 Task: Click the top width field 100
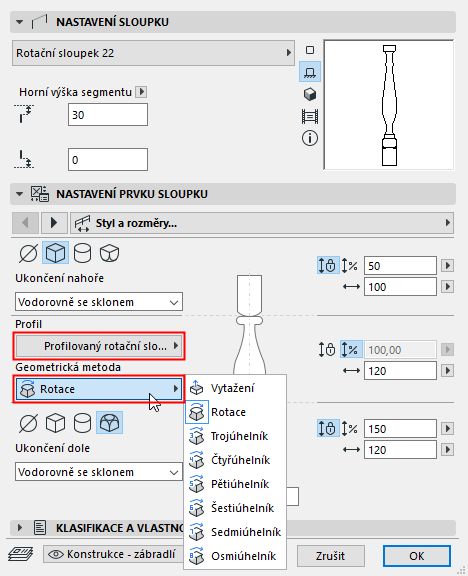400,287
